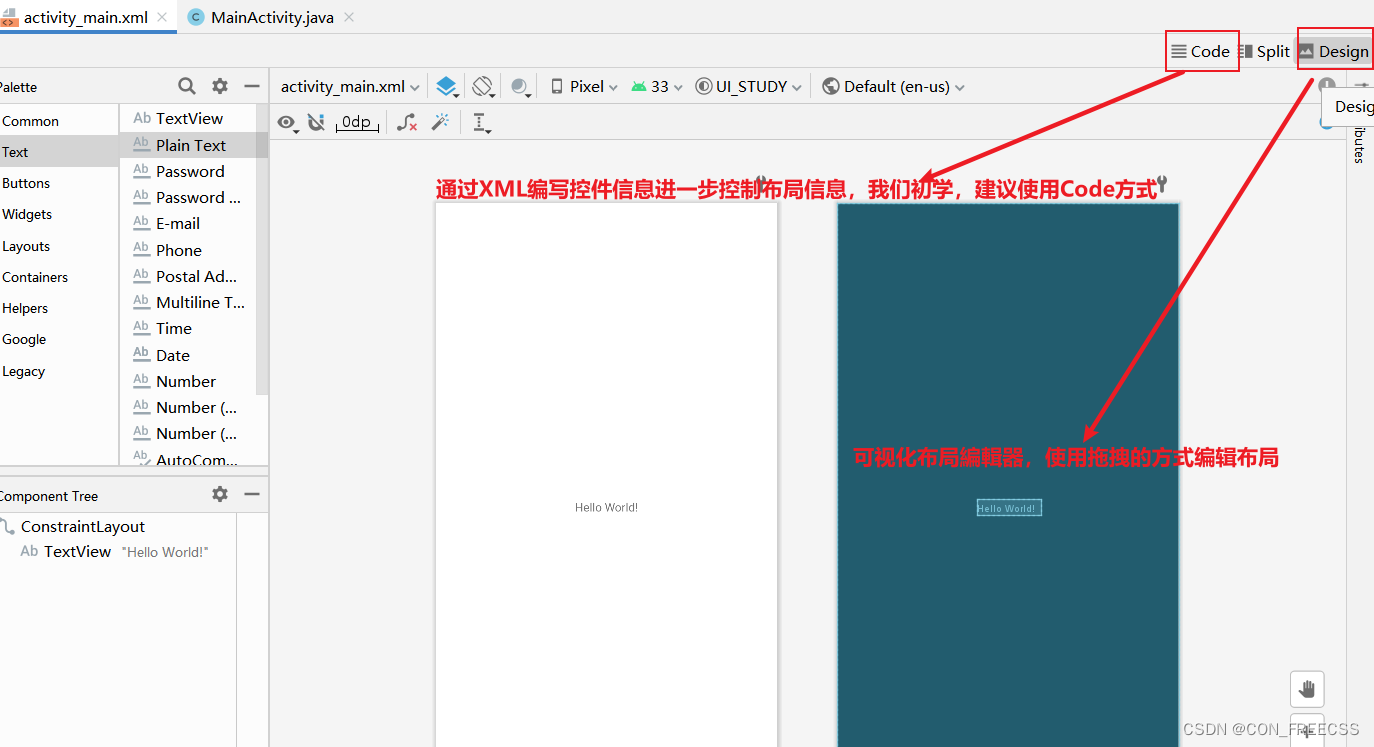Open Component Tree settings gear

pos(220,494)
